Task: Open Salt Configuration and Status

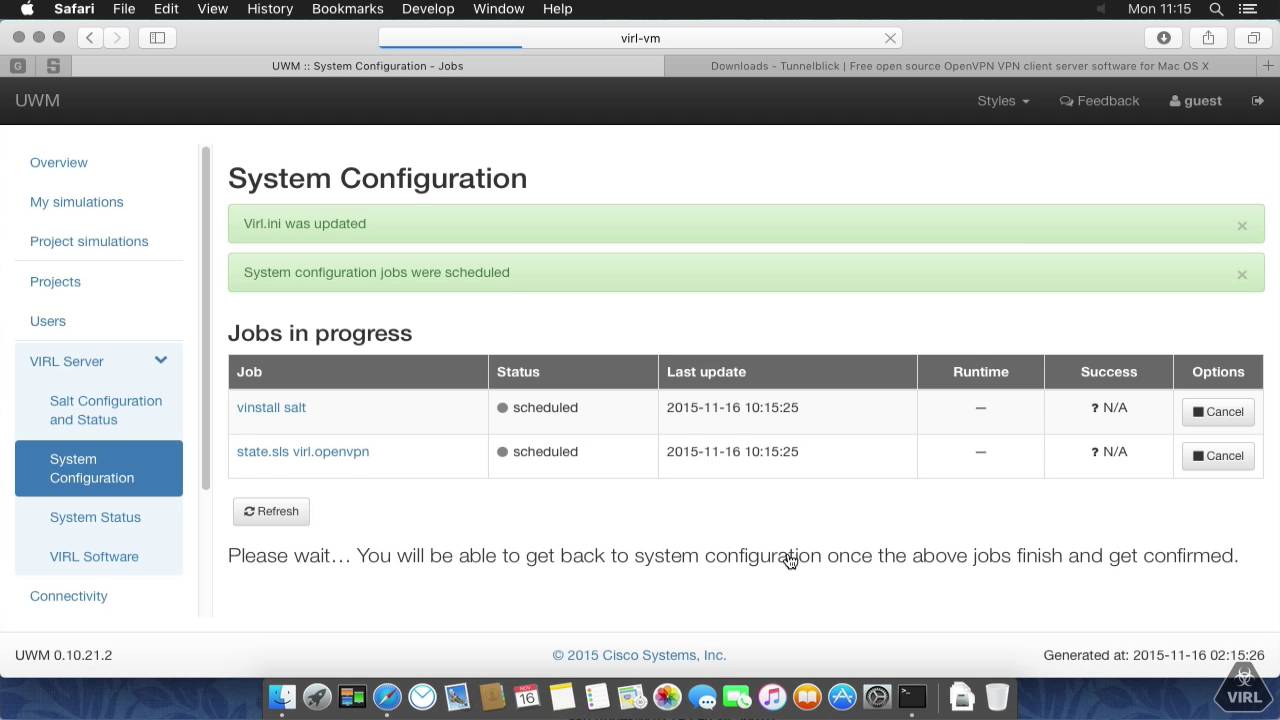Action: pyautogui.click(x=106, y=410)
